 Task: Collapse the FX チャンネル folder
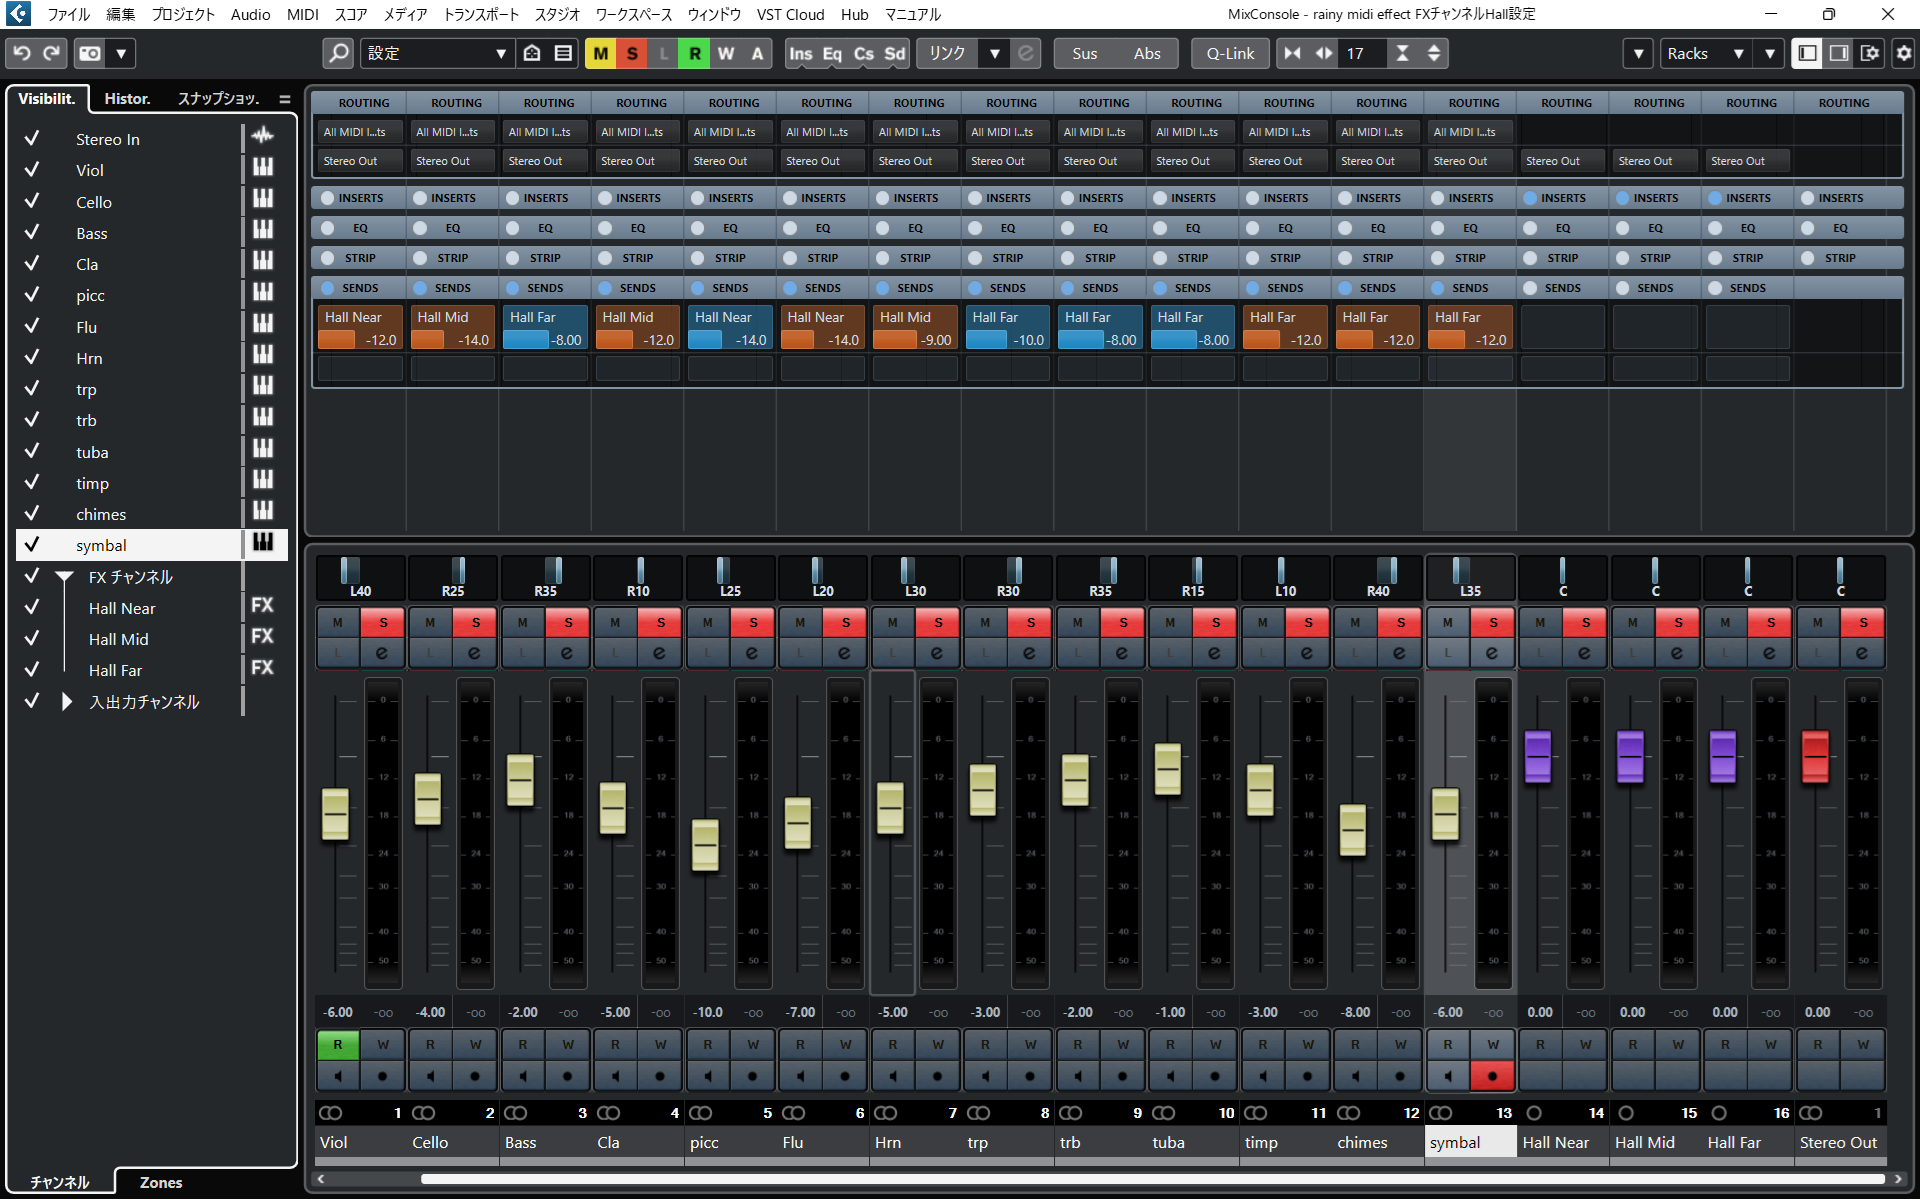(65, 577)
